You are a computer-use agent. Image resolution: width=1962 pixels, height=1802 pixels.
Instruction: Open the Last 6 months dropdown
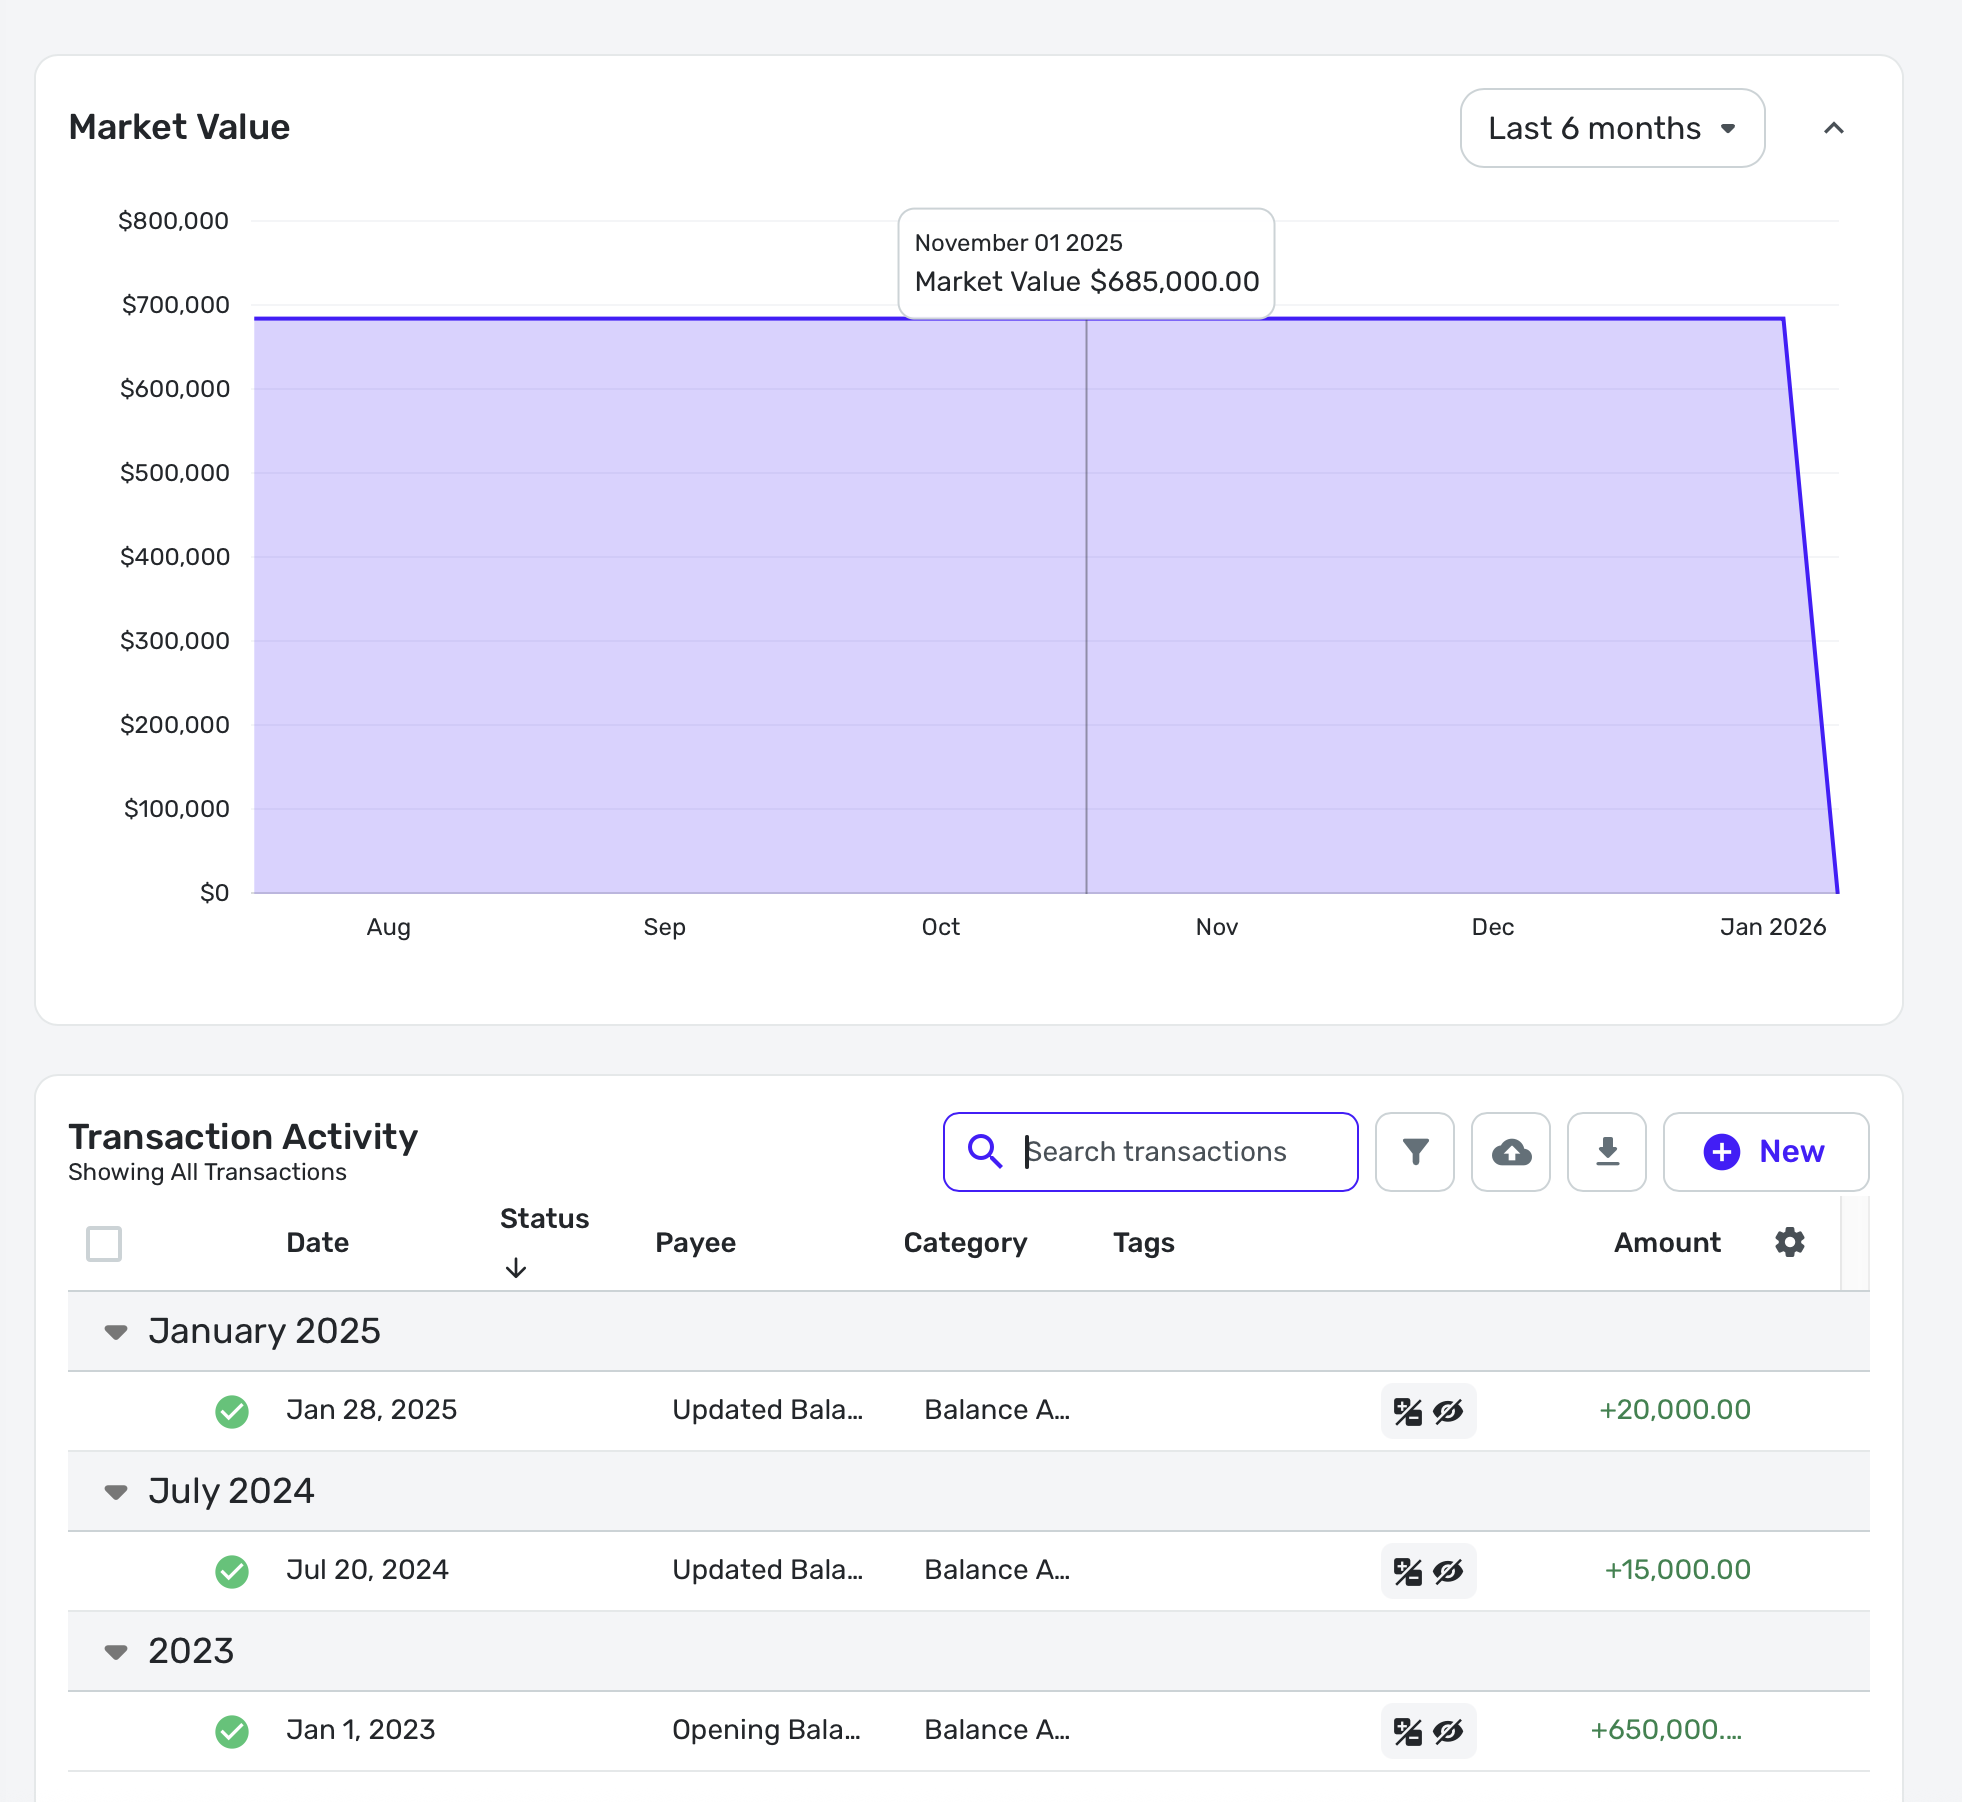tap(1611, 128)
